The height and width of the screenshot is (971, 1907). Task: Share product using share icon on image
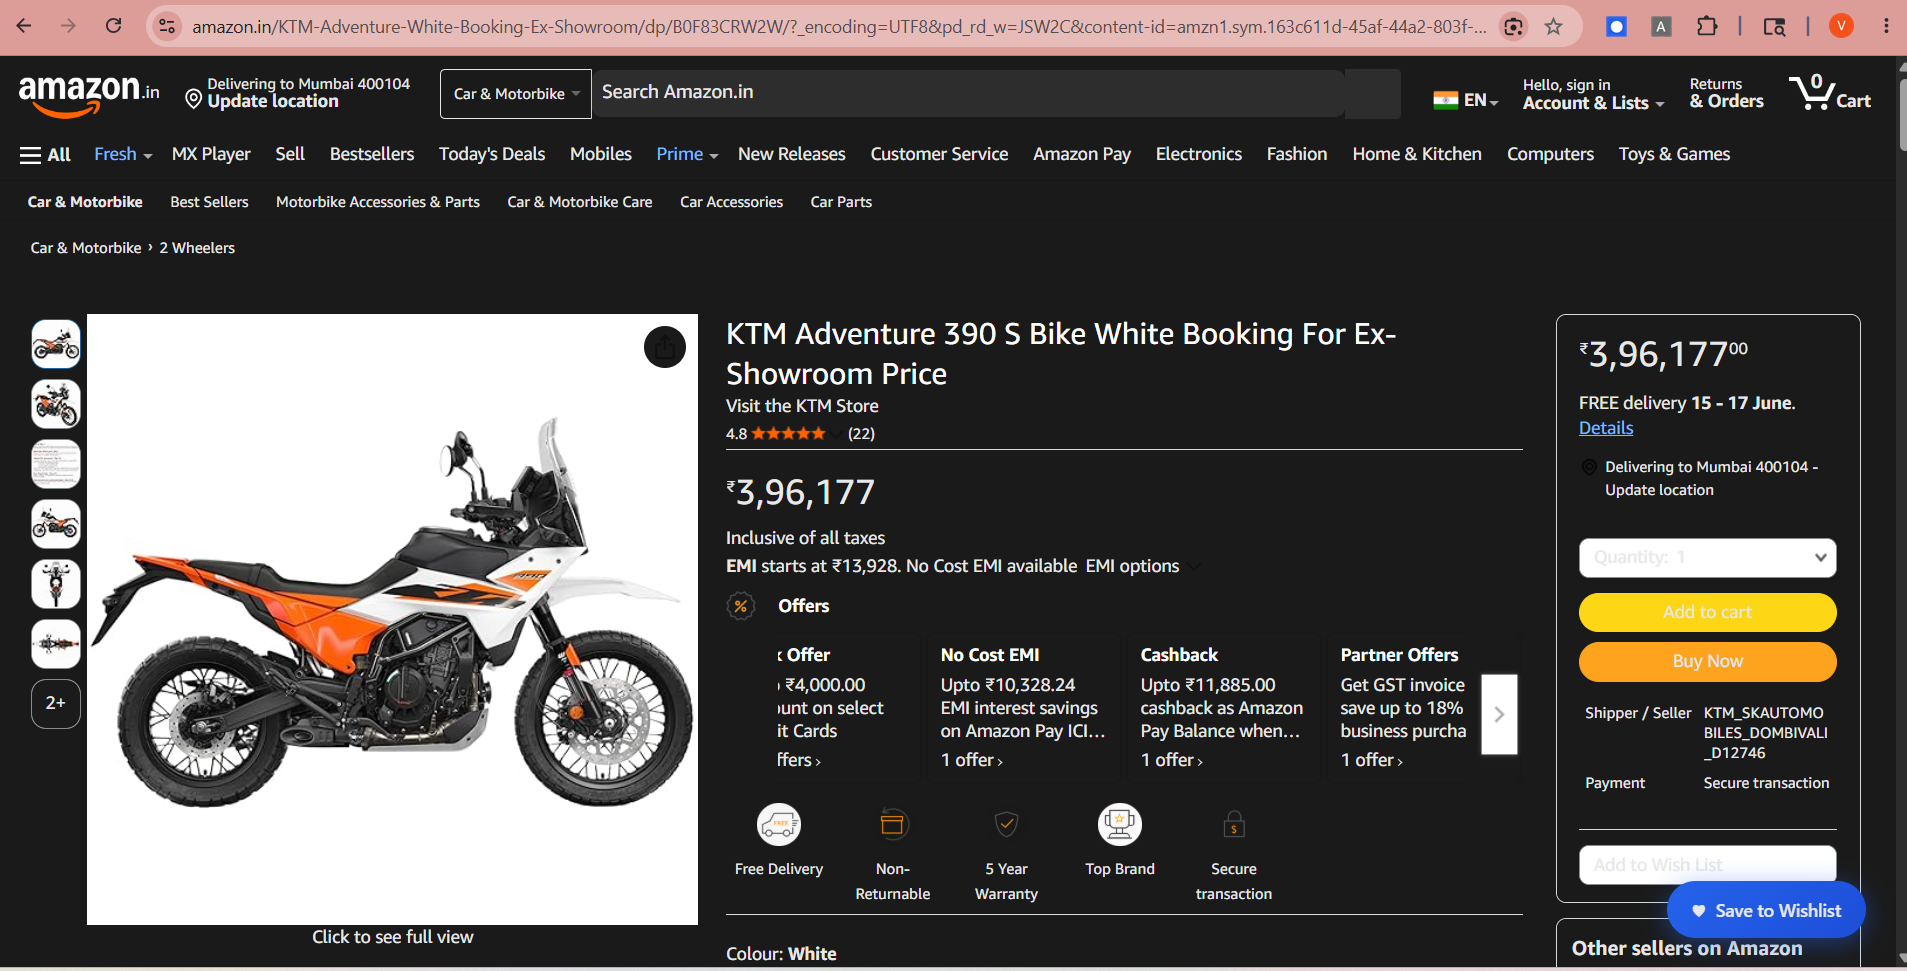(664, 347)
